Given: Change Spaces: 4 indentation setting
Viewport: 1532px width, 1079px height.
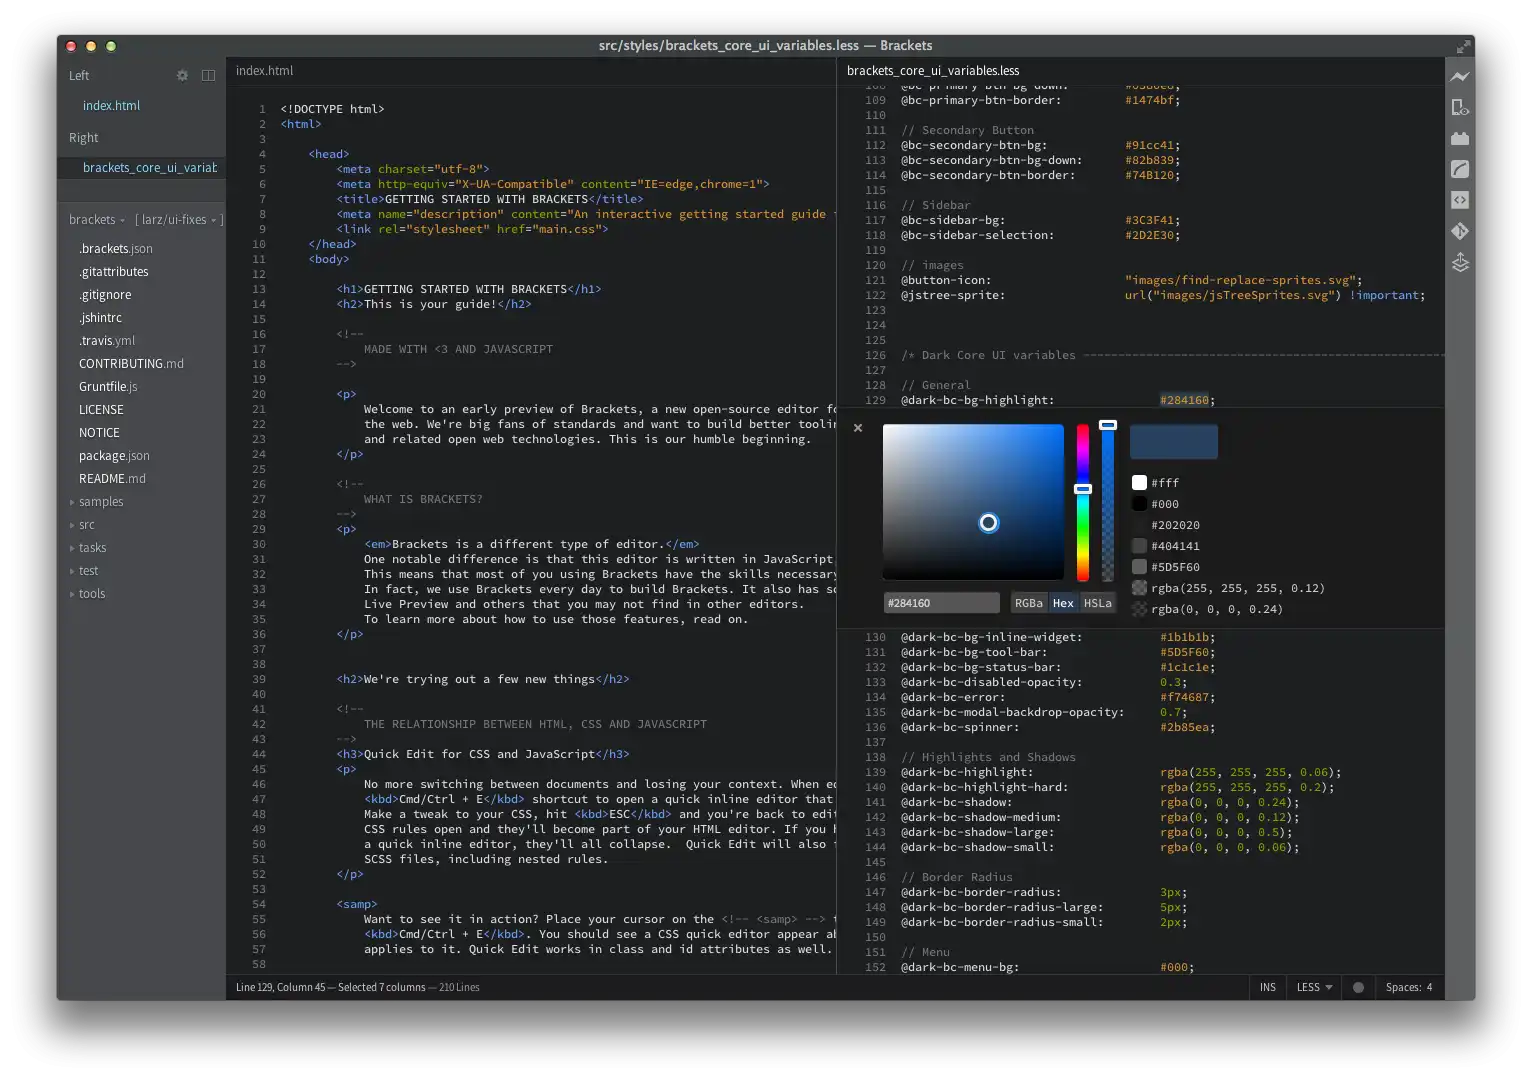Looking at the screenshot, I should pyautogui.click(x=1408, y=987).
